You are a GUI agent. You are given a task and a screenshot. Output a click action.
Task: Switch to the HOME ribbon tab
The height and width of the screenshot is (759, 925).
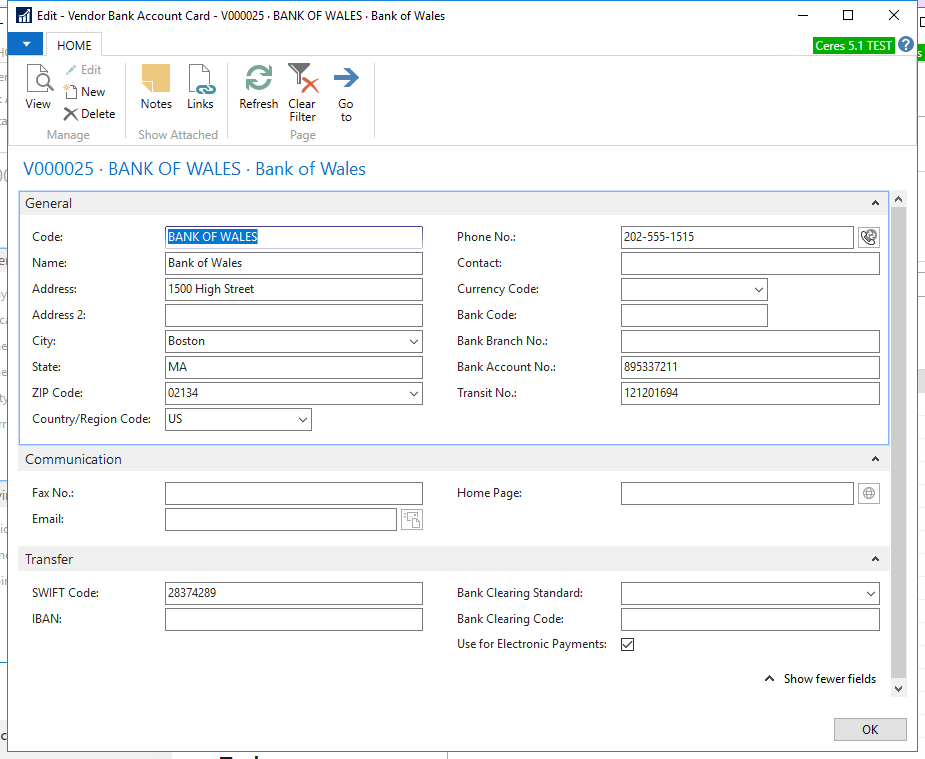coord(74,46)
